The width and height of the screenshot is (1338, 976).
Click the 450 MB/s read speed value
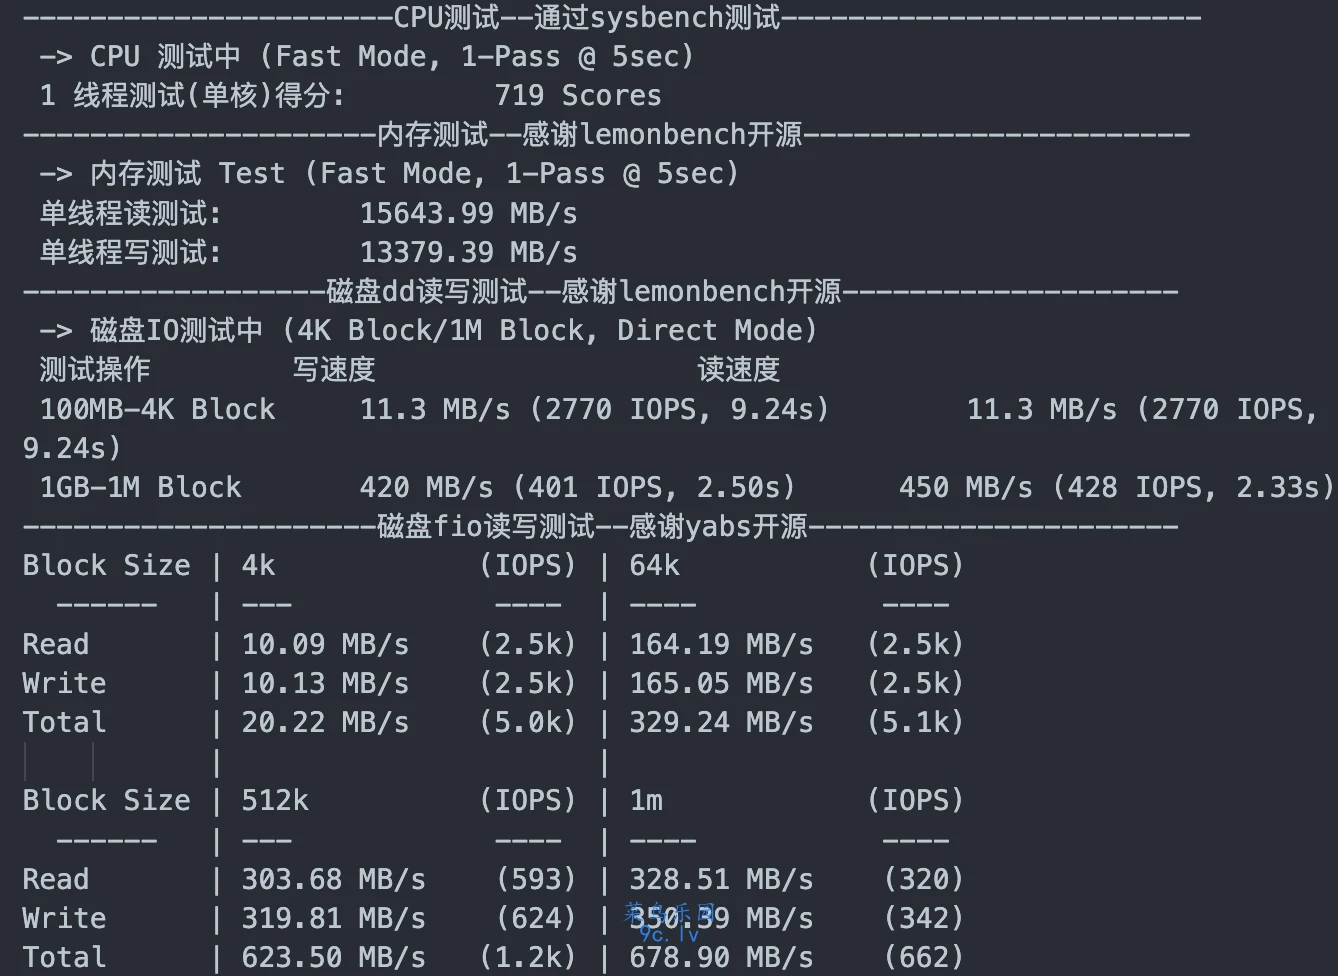tap(965, 488)
